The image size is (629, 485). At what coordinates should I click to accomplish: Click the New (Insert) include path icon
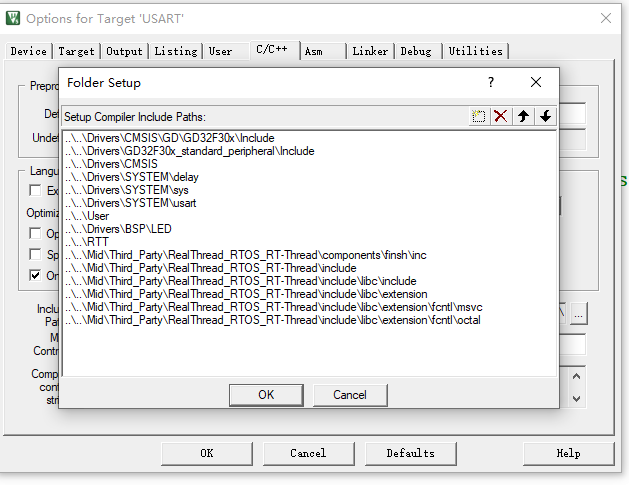(x=479, y=116)
